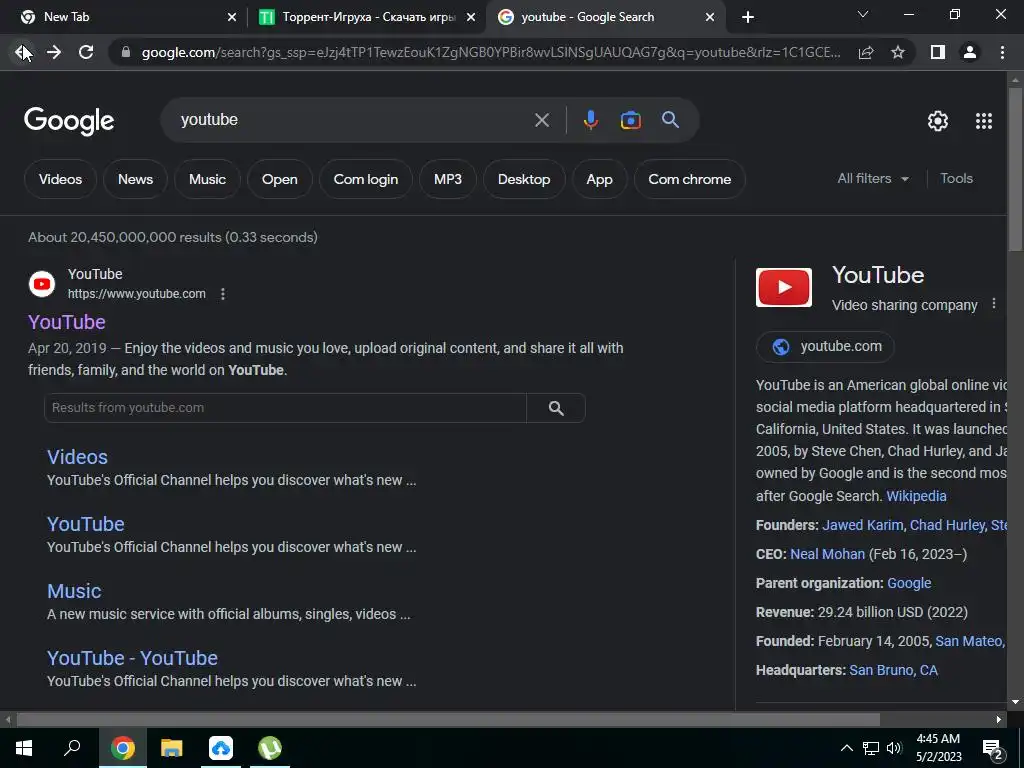Open Windows taskbar search
The image size is (1024, 768).
[x=72, y=748]
